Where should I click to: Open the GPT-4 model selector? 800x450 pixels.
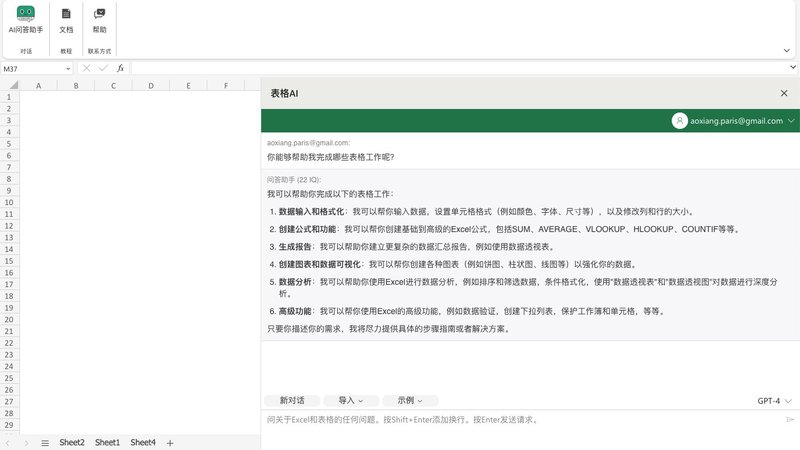774,401
